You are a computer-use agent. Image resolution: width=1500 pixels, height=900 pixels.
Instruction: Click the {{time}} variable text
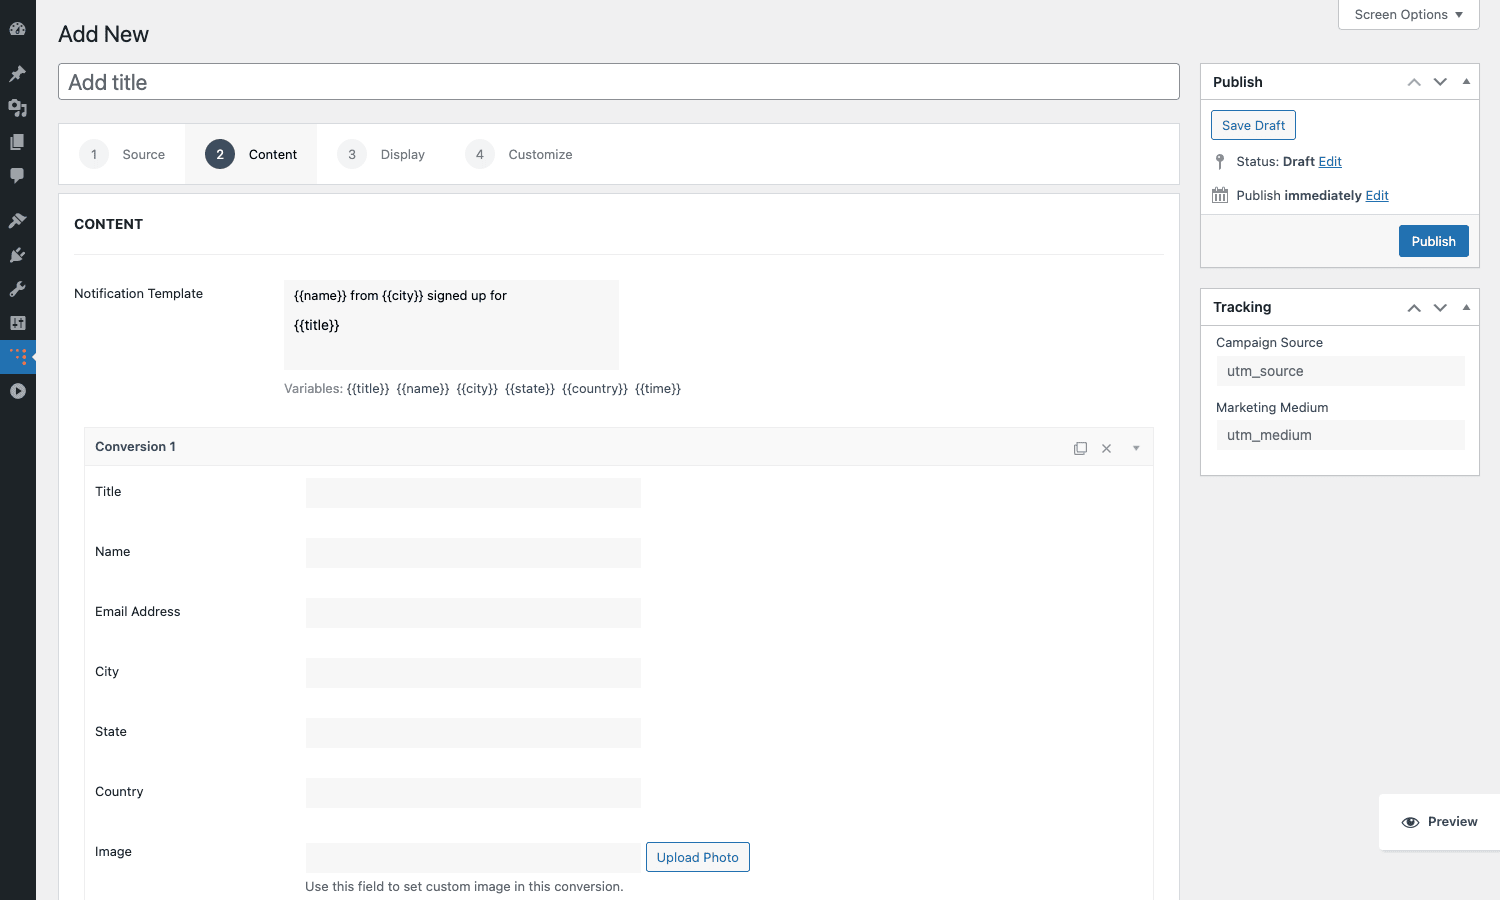(x=658, y=389)
